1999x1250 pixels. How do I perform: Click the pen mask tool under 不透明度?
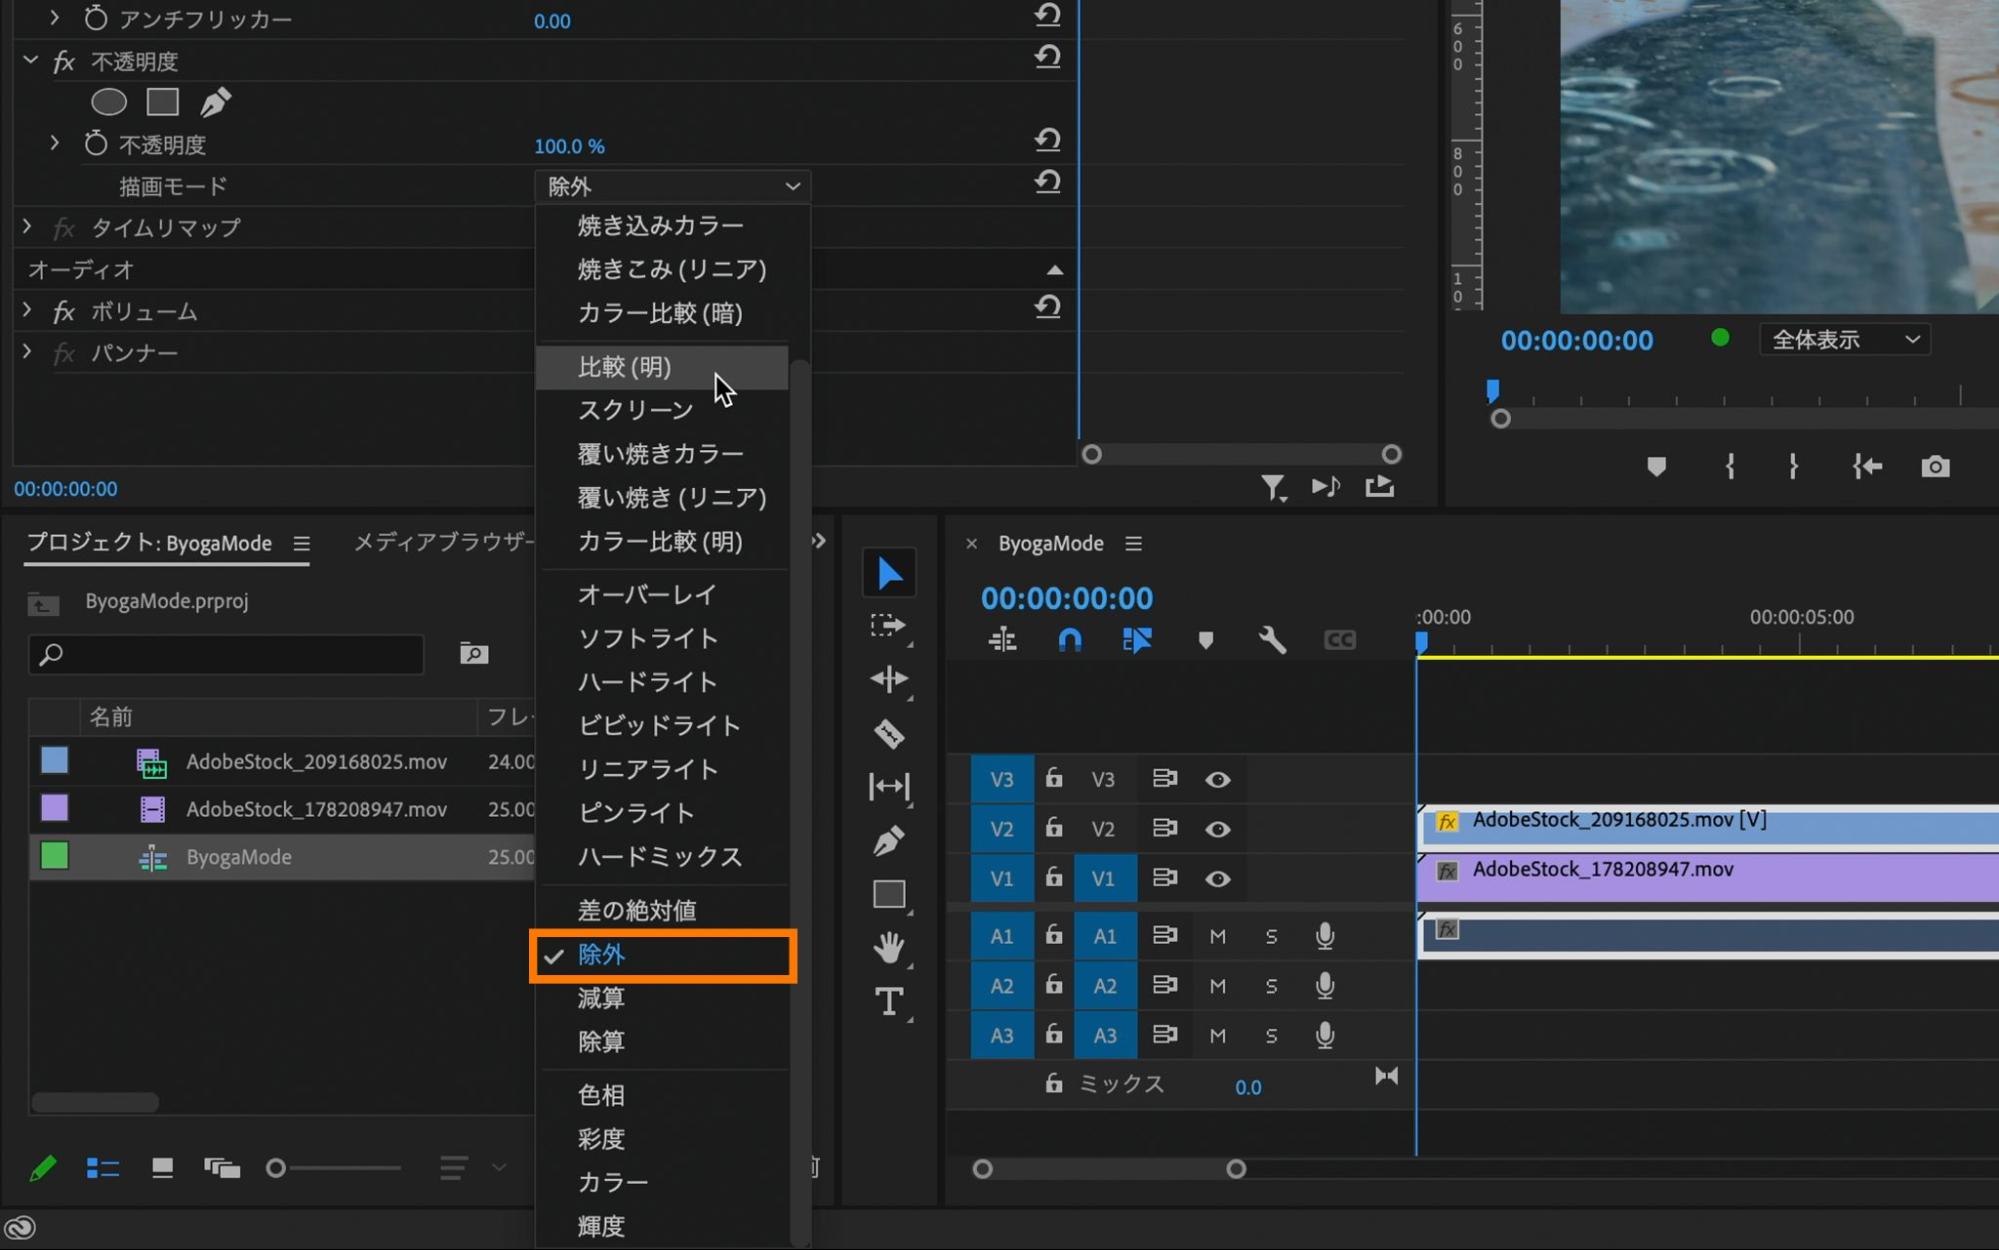[x=215, y=102]
